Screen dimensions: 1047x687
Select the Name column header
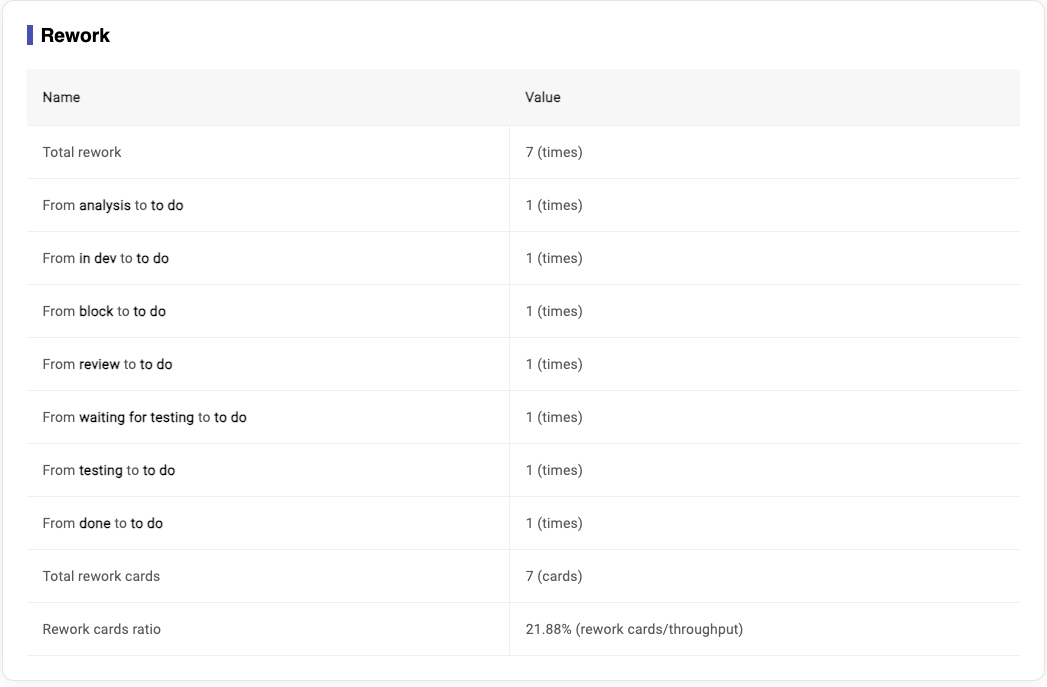click(61, 97)
